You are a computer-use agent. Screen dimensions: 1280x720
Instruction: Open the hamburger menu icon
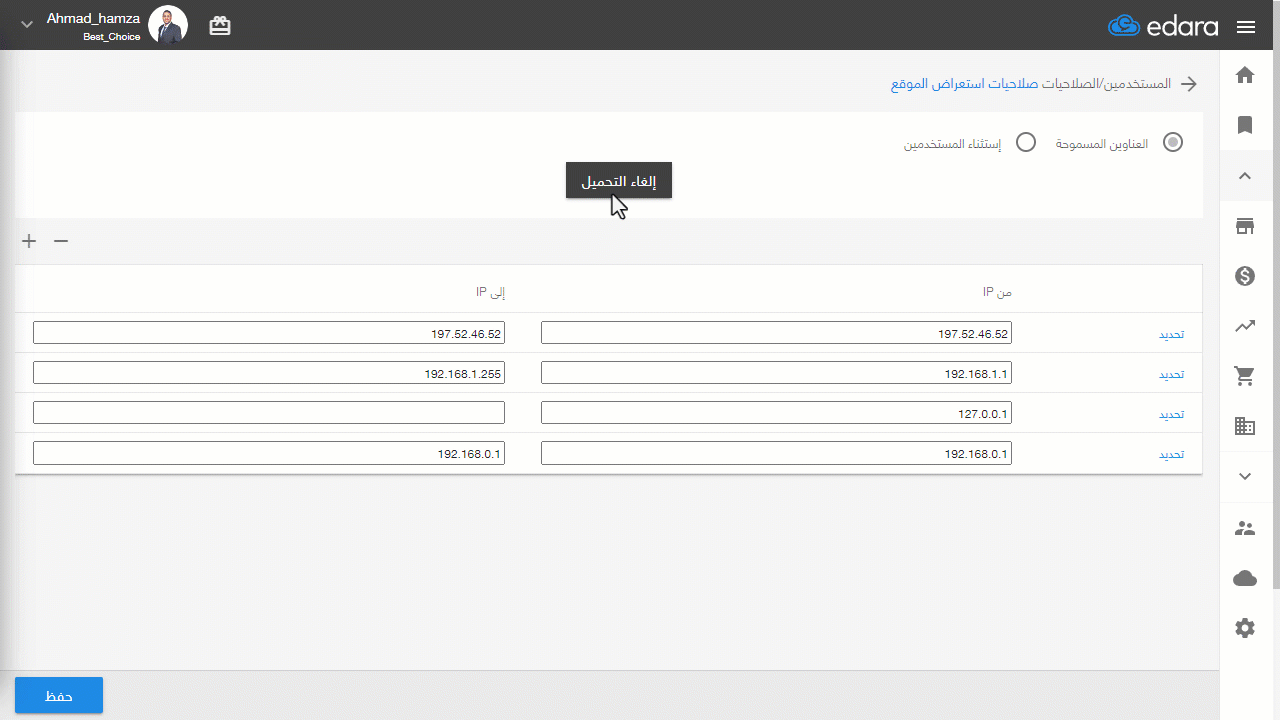tap(1245, 27)
